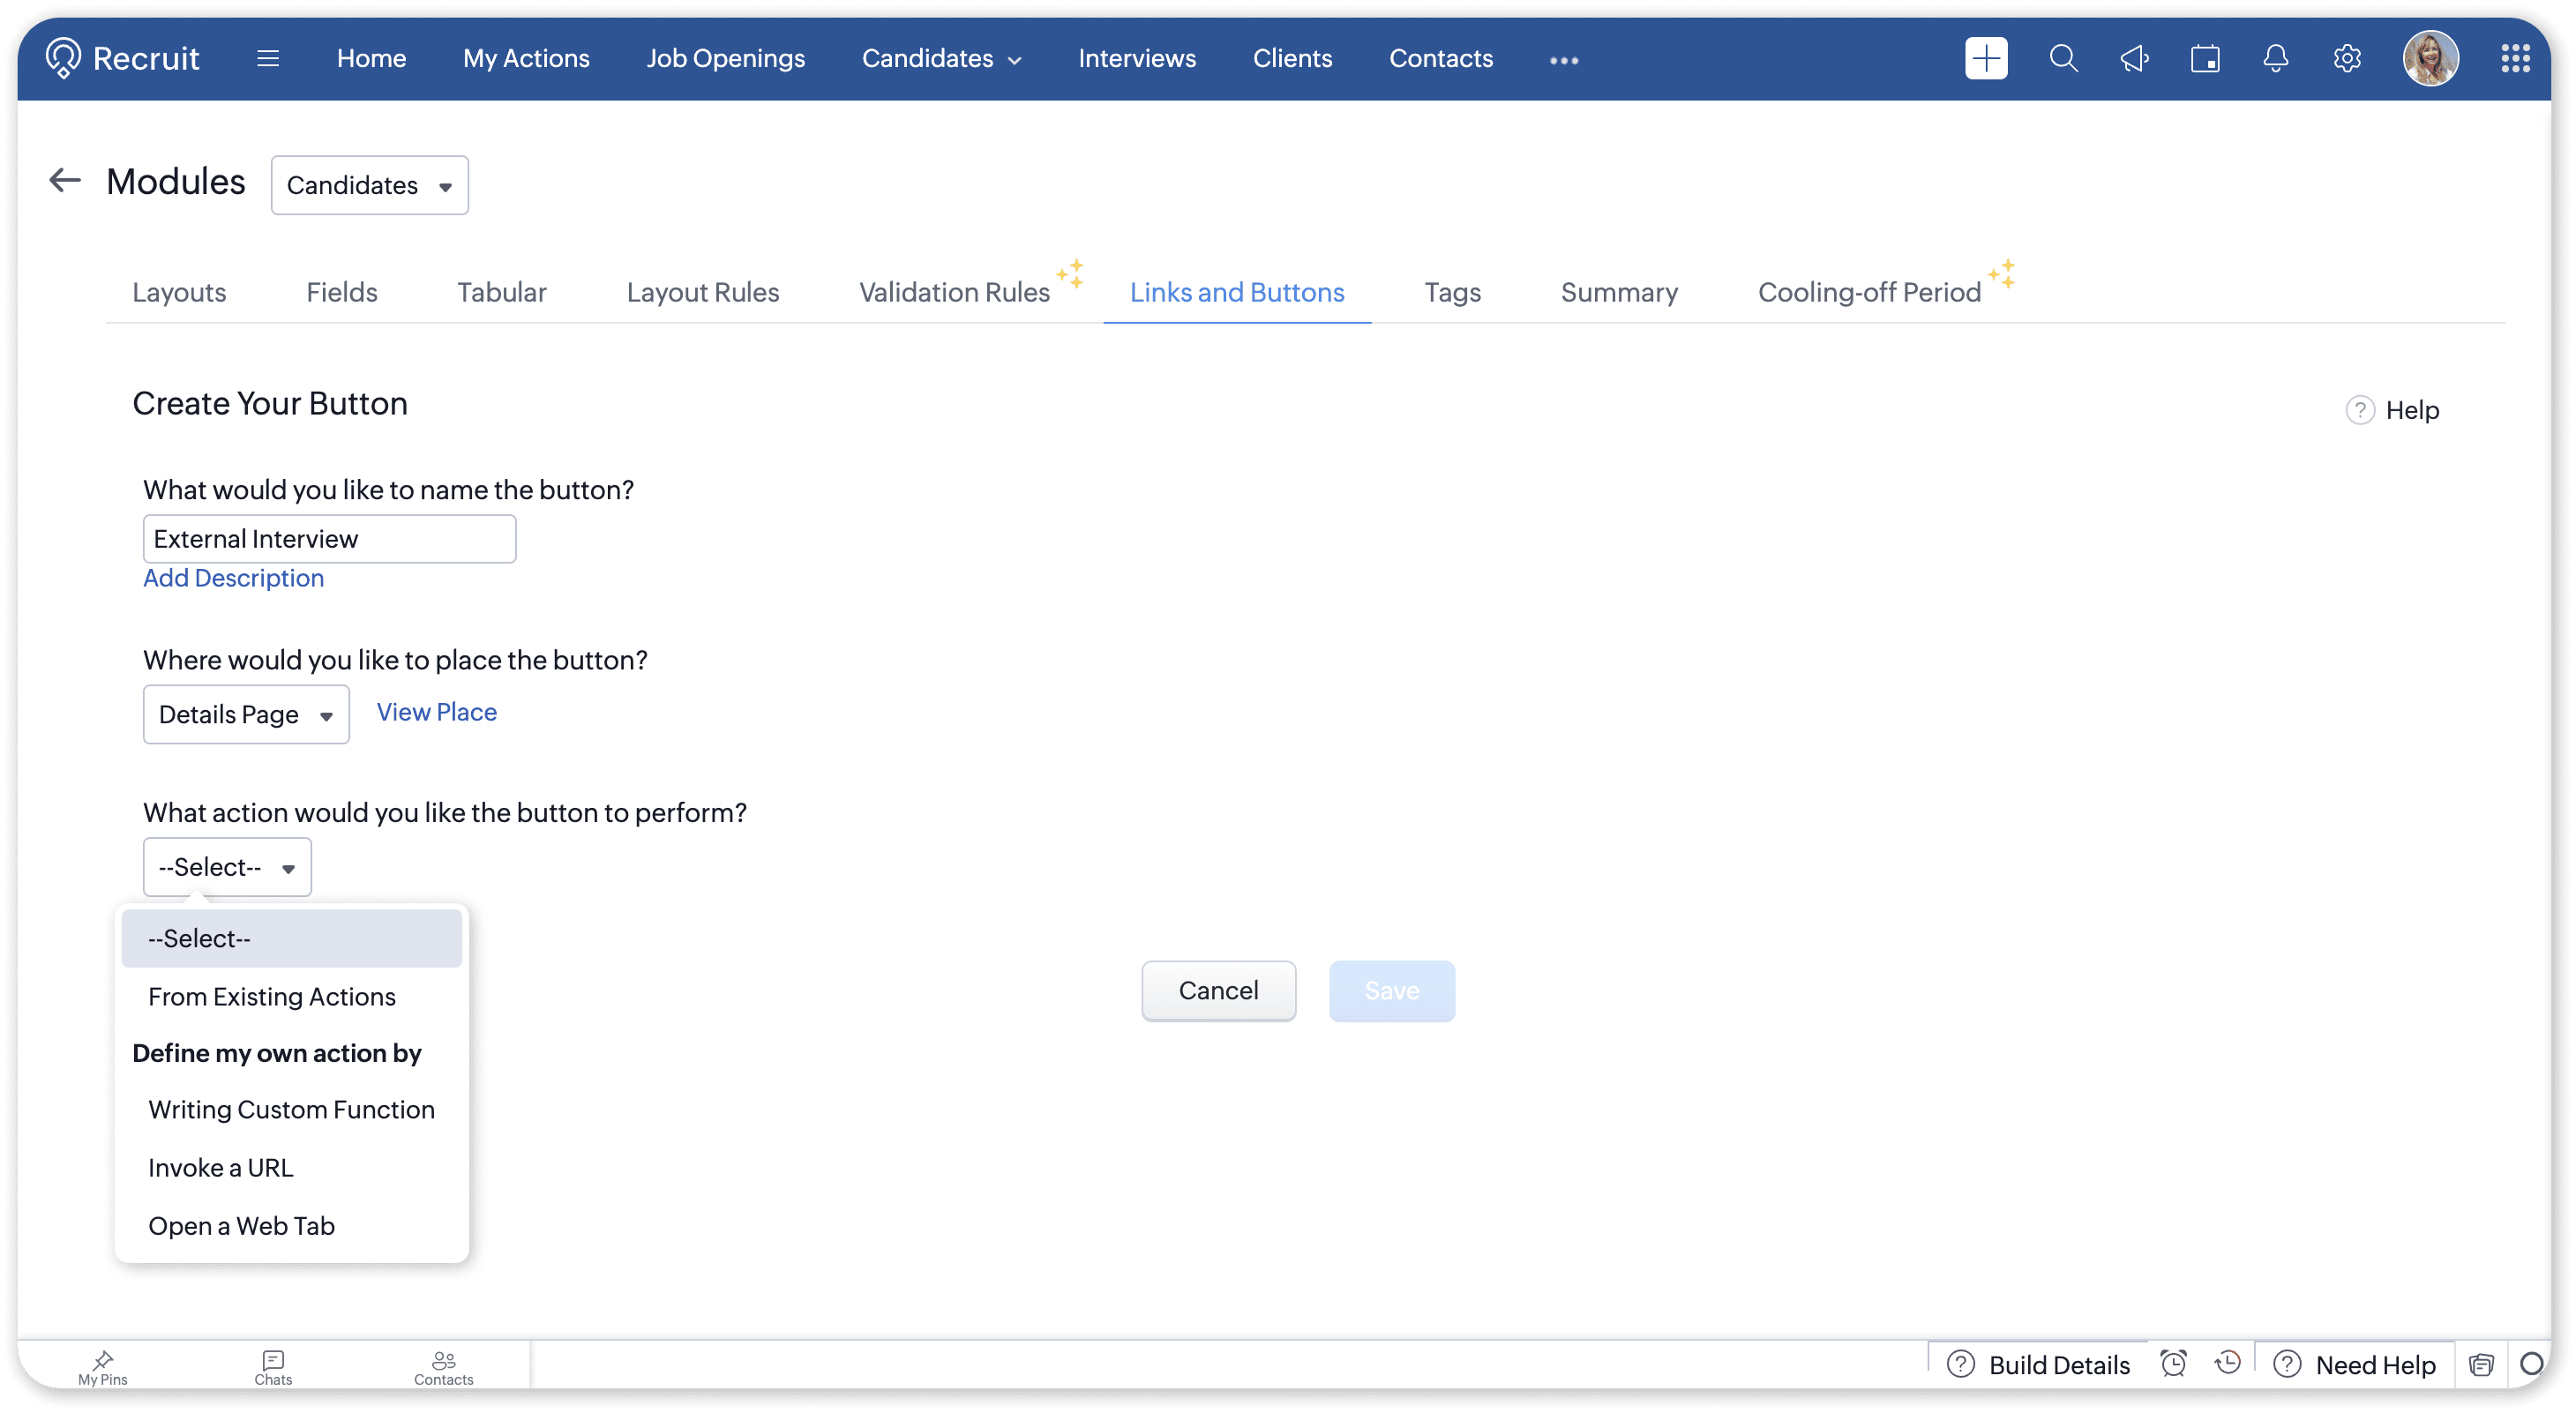Click the notifications bell icon

click(2275, 58)
